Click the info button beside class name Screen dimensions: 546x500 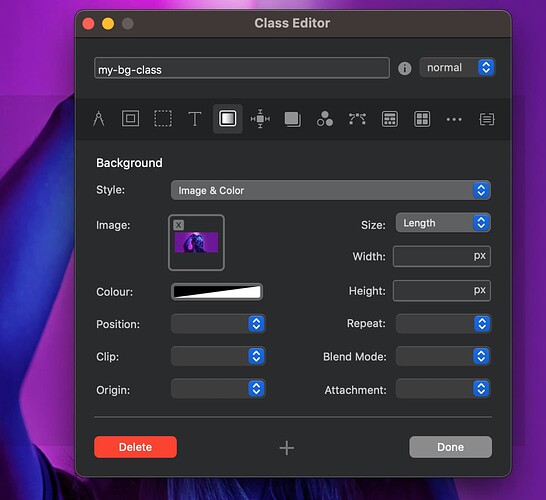pyautogui.click(x=405, y=68)
